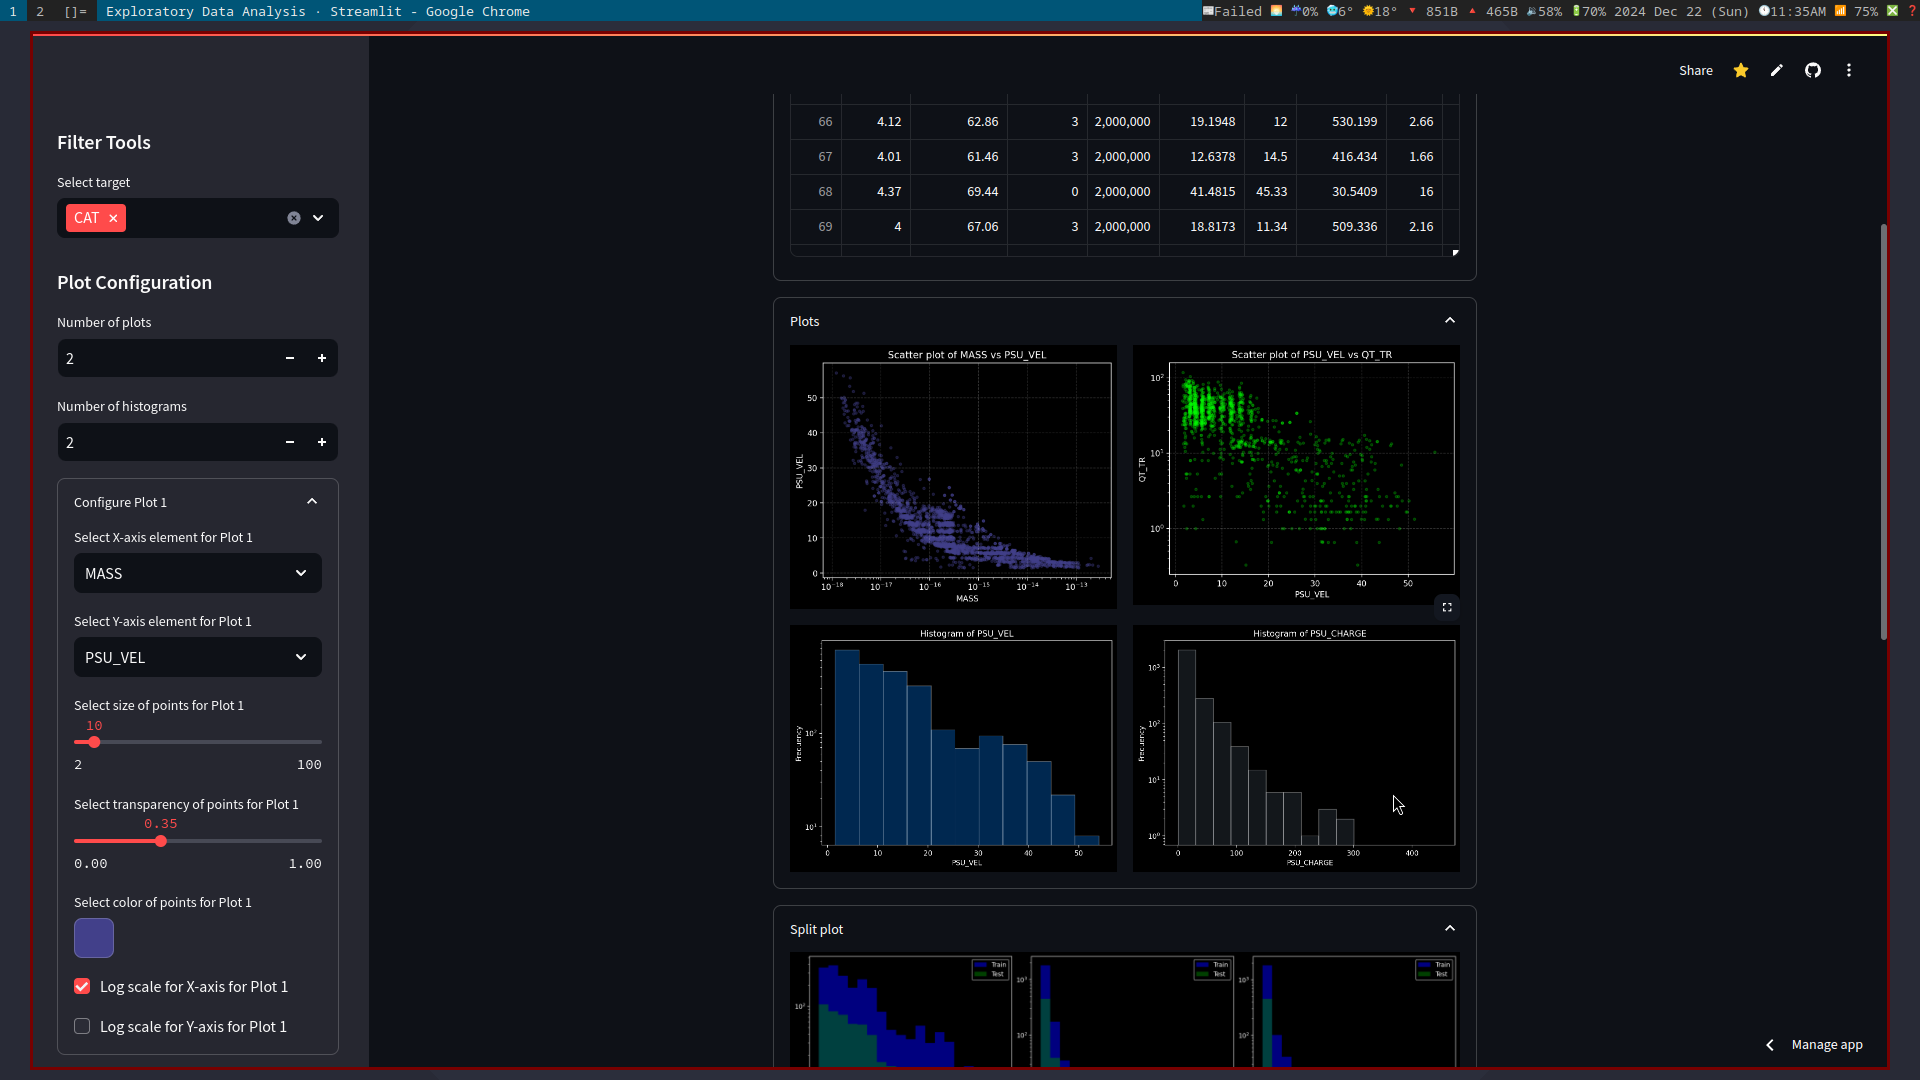The height and width of the screenshot is (1080, 1920).
Task: Collapse the Plots section
Action: 1449,321
